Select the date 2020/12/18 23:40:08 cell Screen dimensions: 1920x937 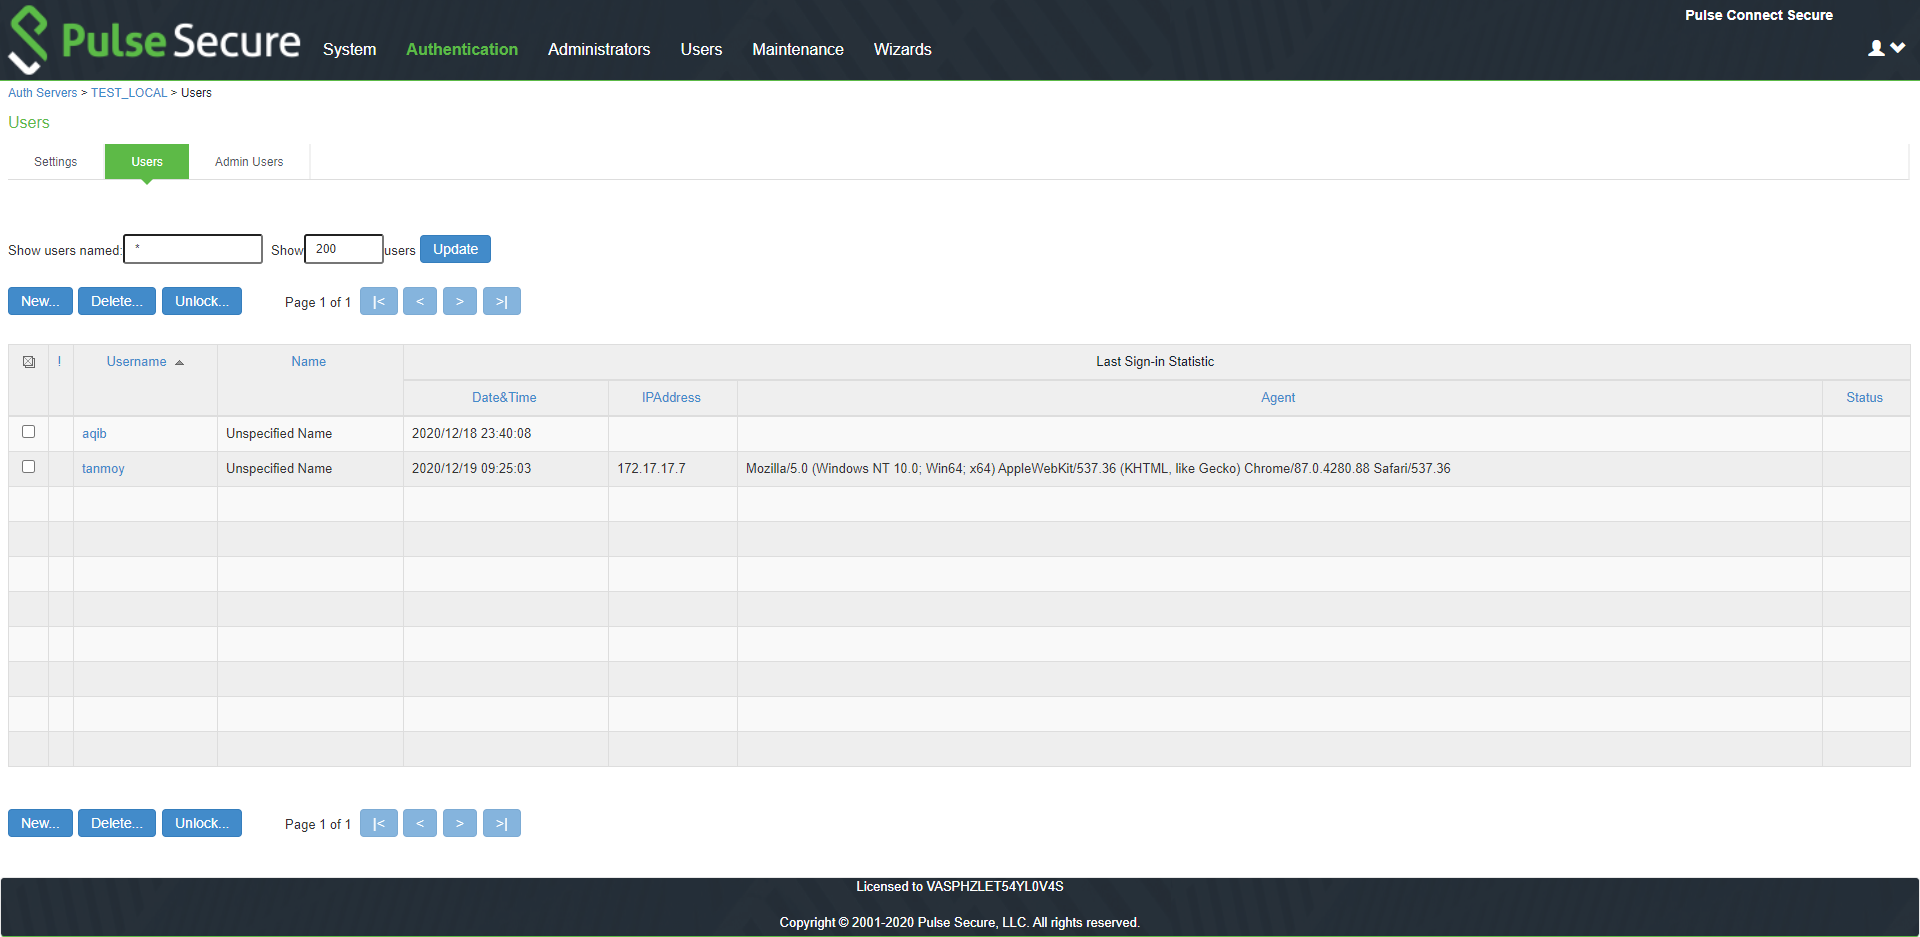(506, 434)
